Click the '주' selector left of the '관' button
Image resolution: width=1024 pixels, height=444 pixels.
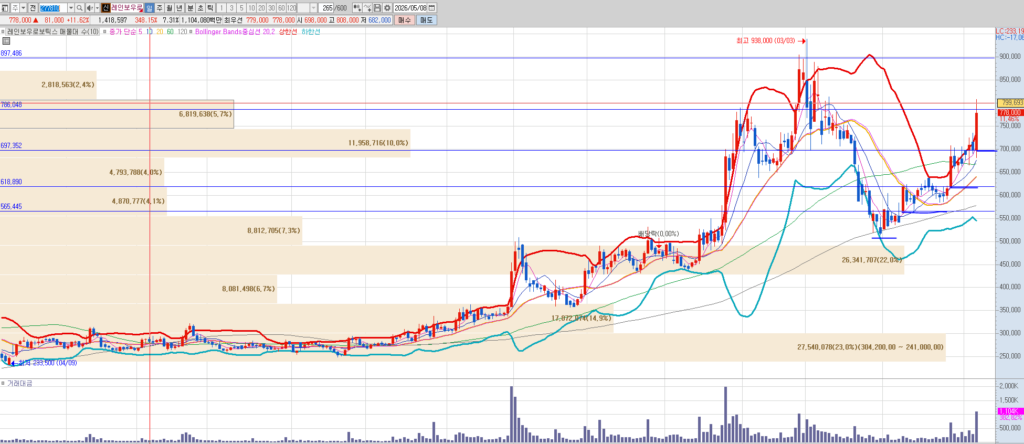15,8
